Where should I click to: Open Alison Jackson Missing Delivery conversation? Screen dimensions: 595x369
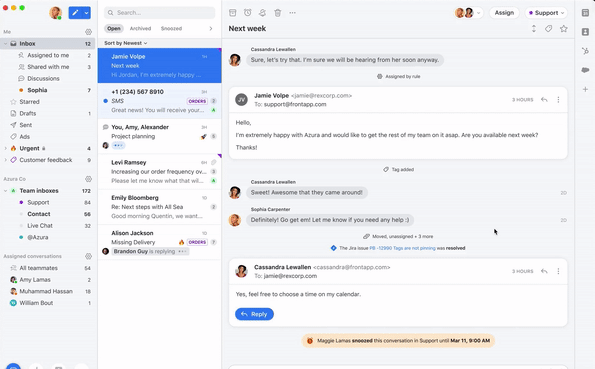coord(159,242)
